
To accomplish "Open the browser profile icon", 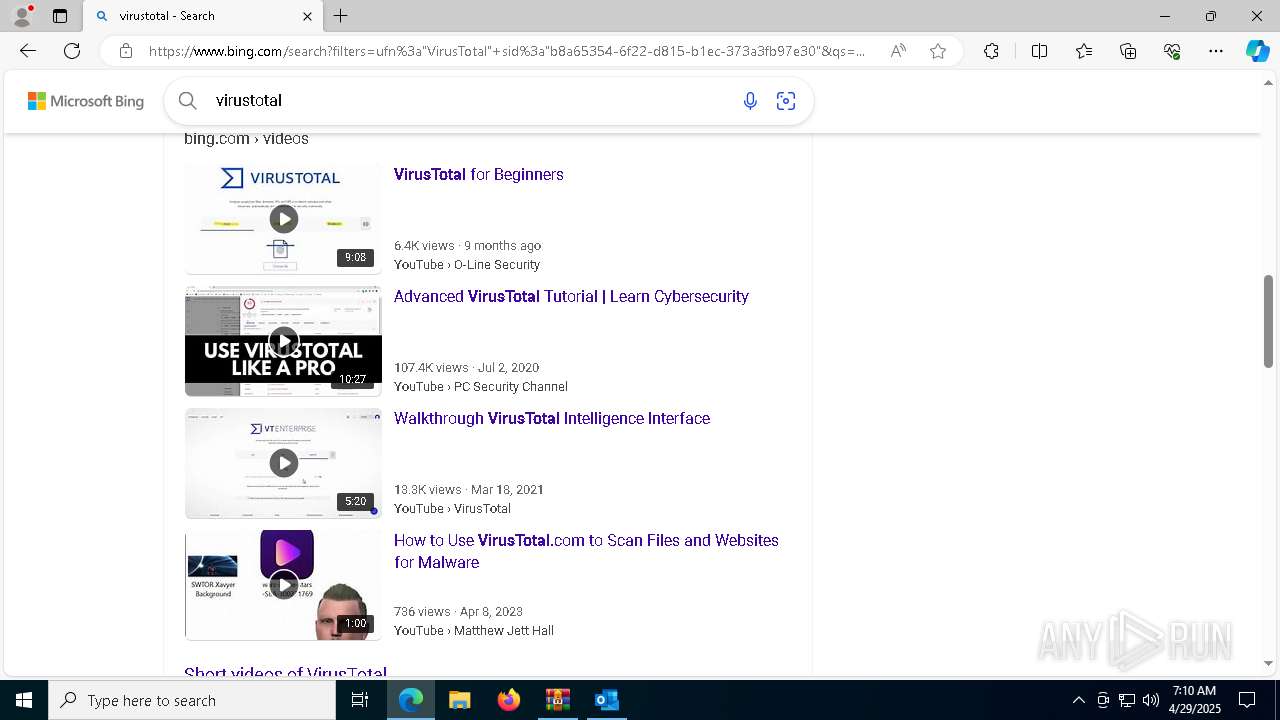I will click(22, 16).
